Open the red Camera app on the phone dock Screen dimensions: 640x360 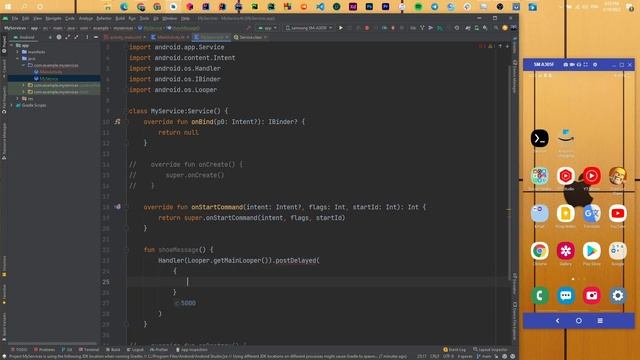tap(591, 296)
